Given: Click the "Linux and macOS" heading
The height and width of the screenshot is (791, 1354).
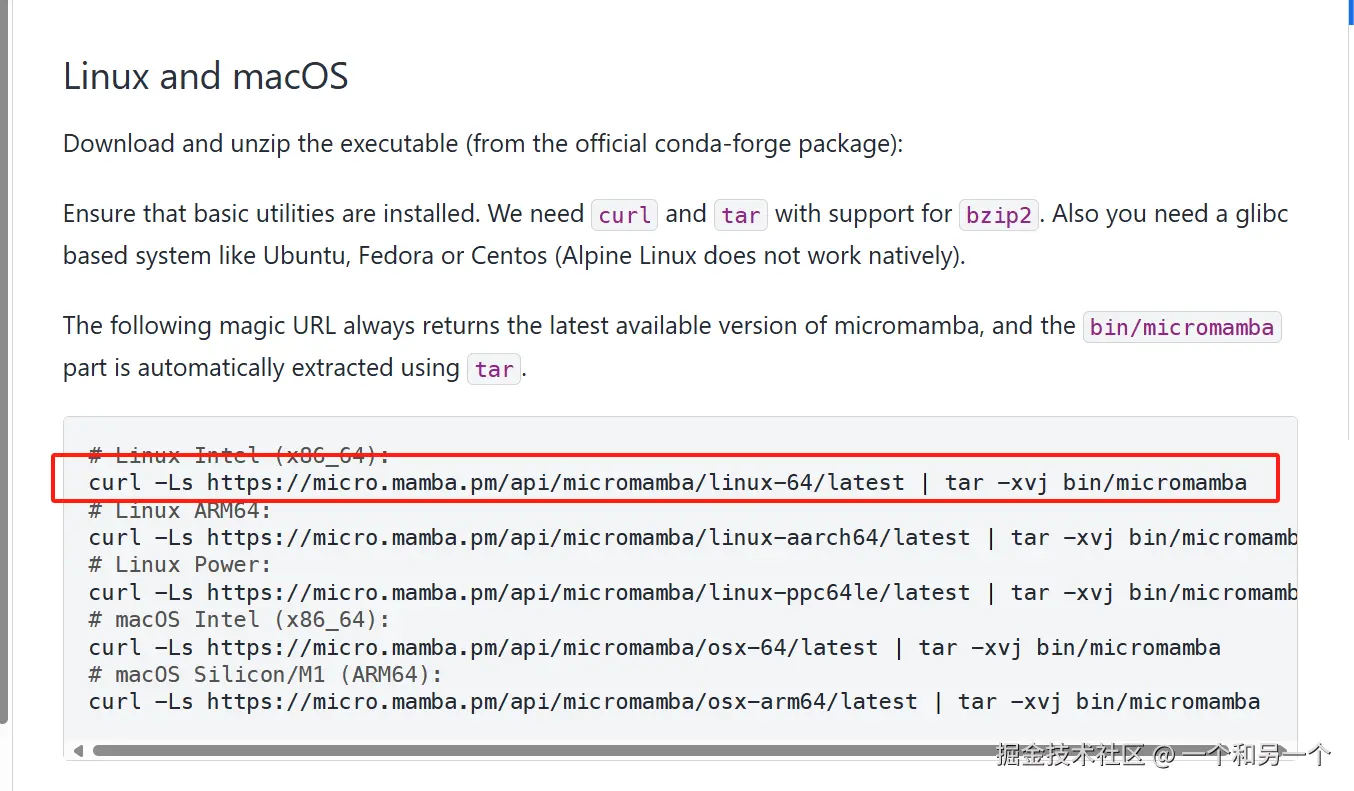Looking at the screenshot, I should (205, 77).
